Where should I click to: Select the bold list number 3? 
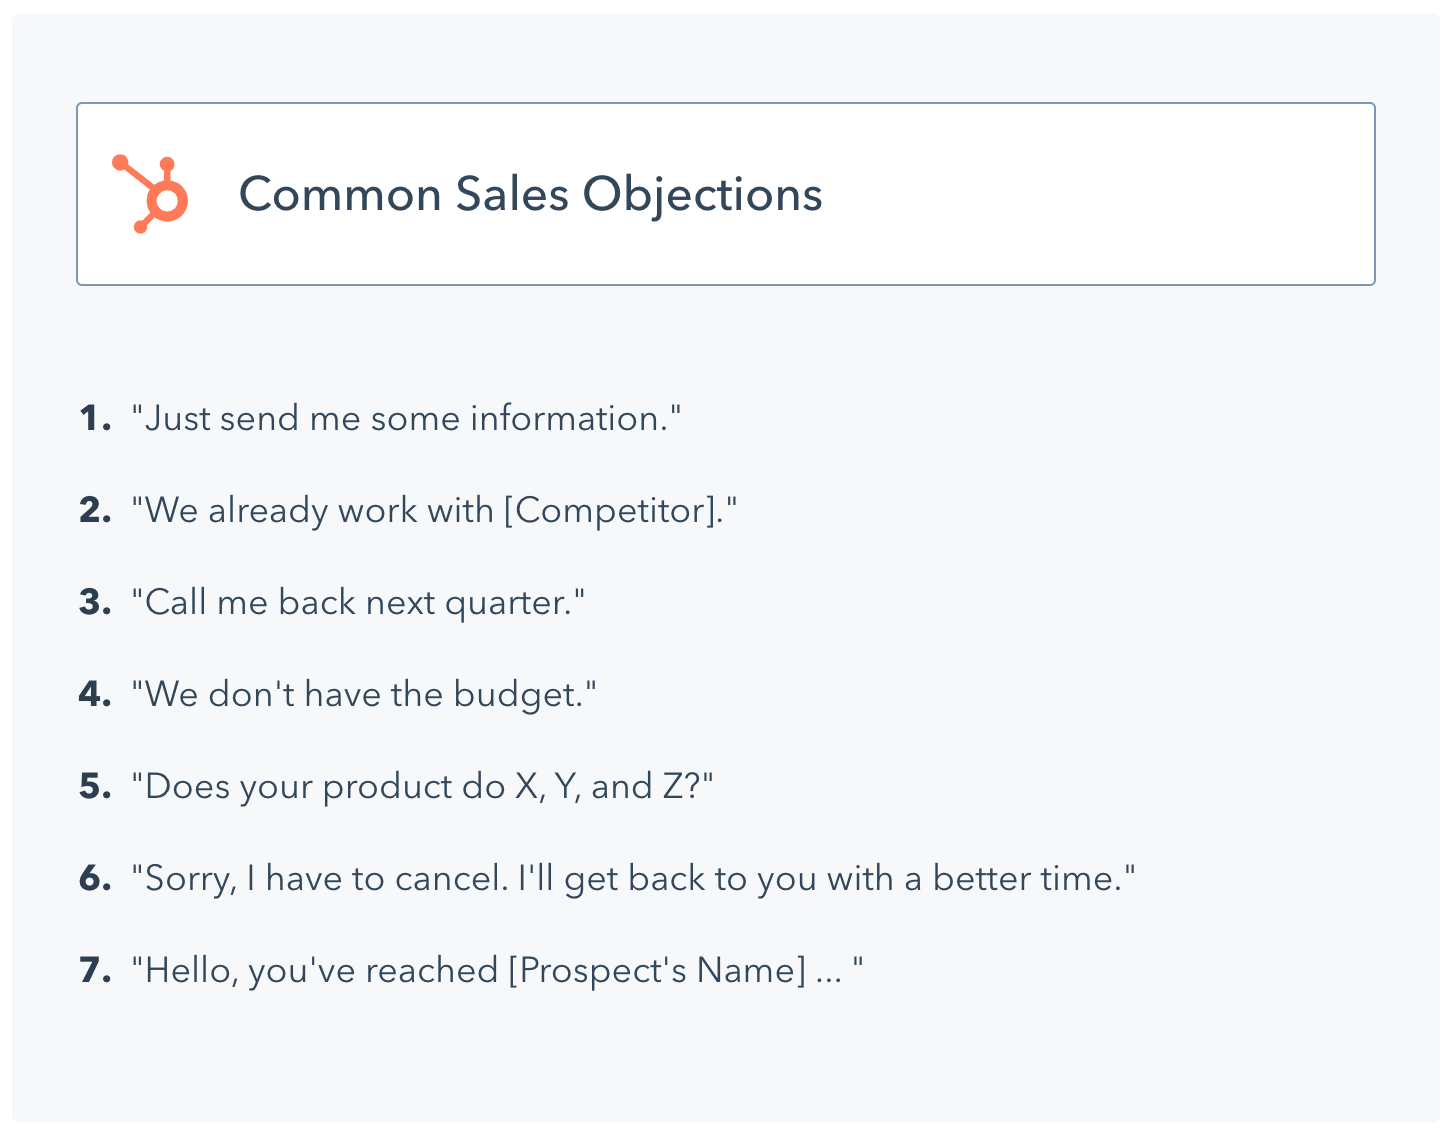pyautogui.click(x=94, y=602)
